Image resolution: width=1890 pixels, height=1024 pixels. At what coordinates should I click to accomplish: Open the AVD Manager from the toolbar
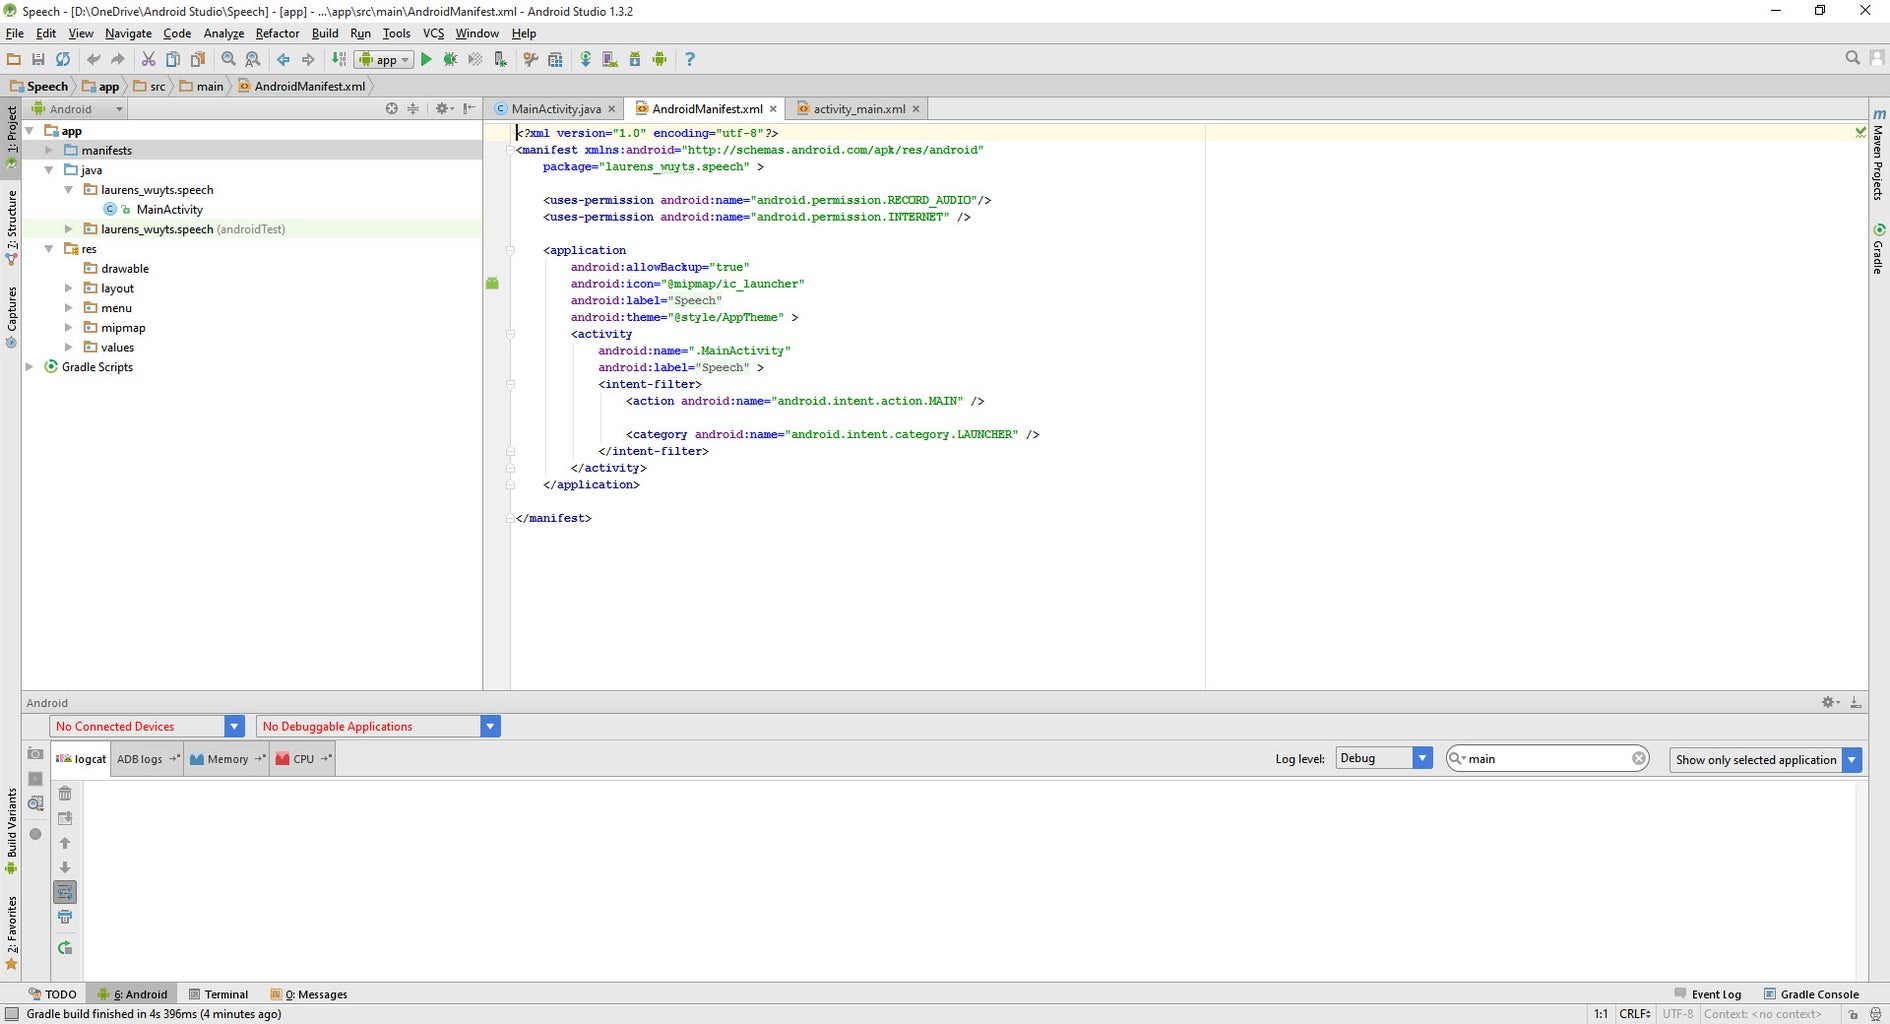(610, 60)
